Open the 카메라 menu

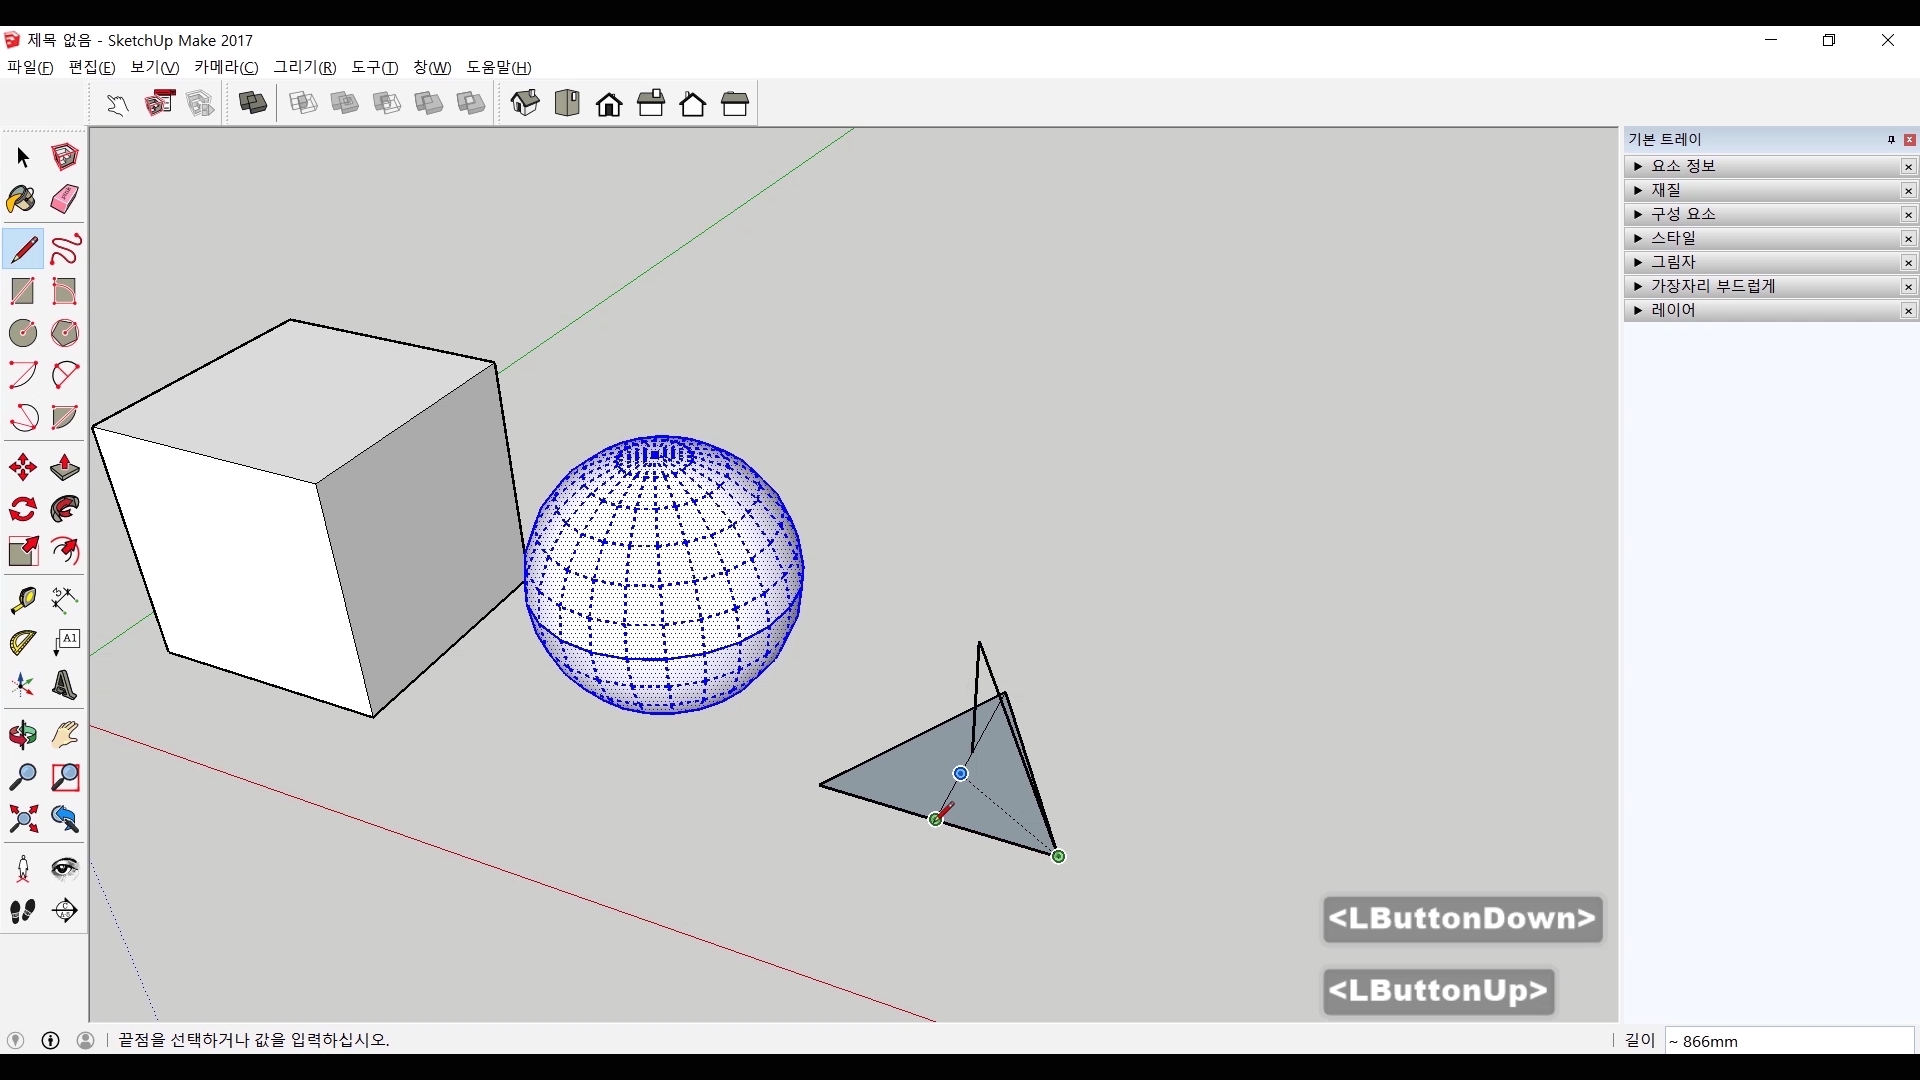[x=226, y=67]
